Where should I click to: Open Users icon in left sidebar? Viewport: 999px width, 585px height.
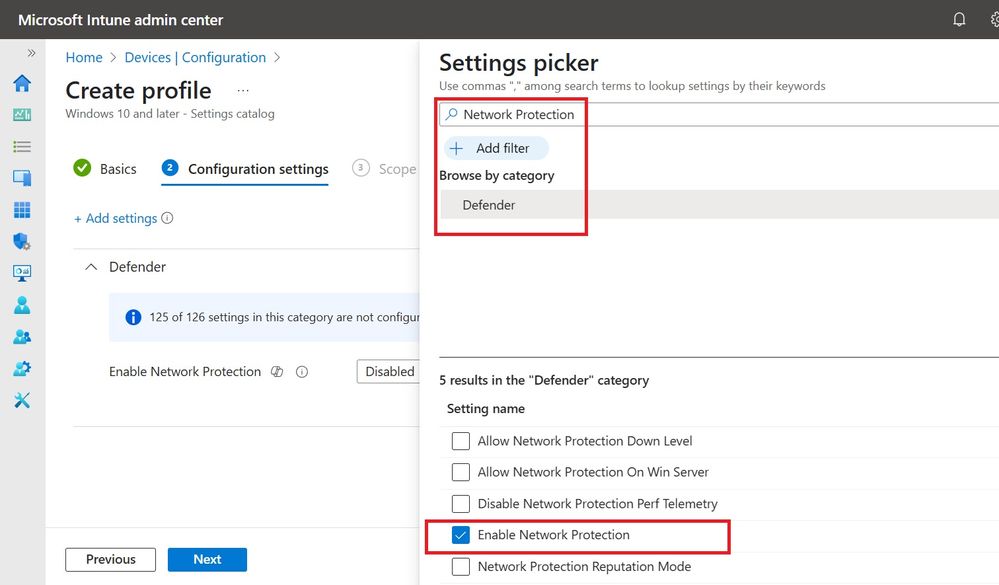(22, 305)
